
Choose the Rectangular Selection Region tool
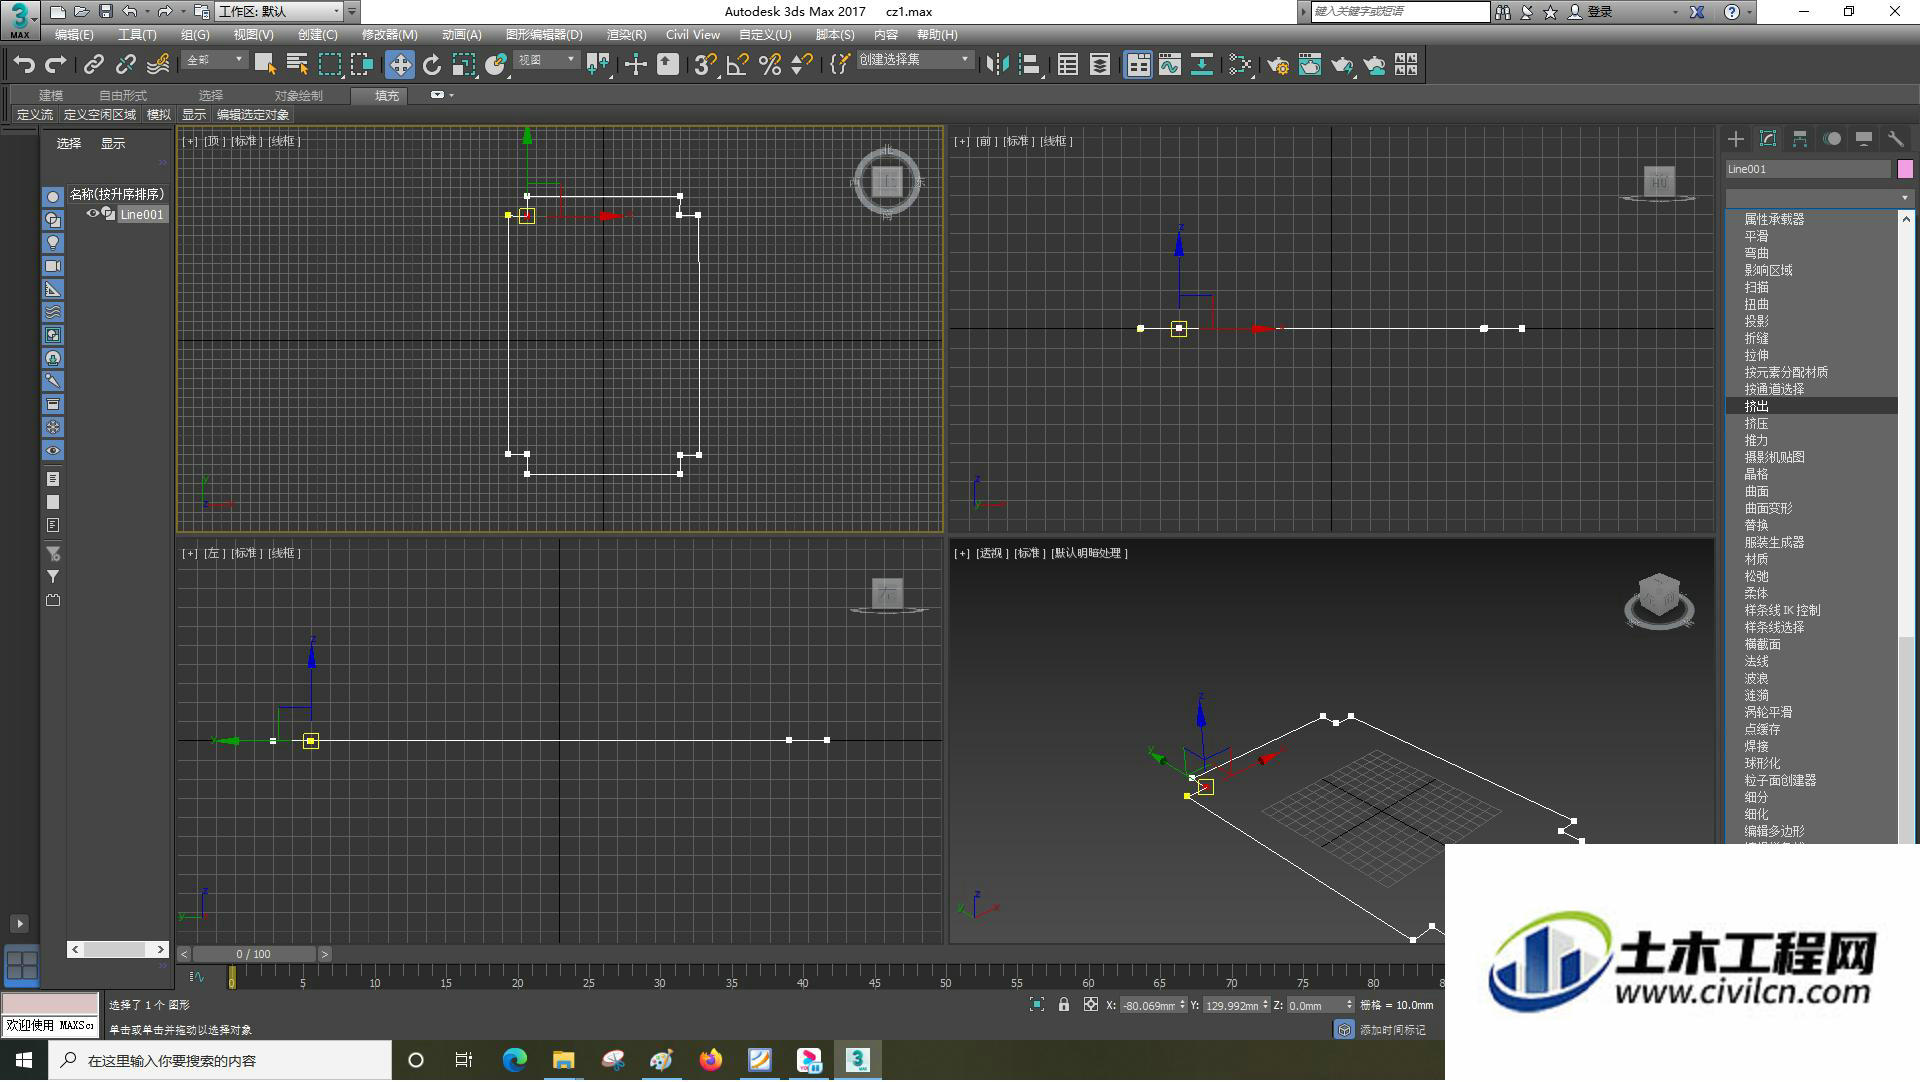(329, 65)
